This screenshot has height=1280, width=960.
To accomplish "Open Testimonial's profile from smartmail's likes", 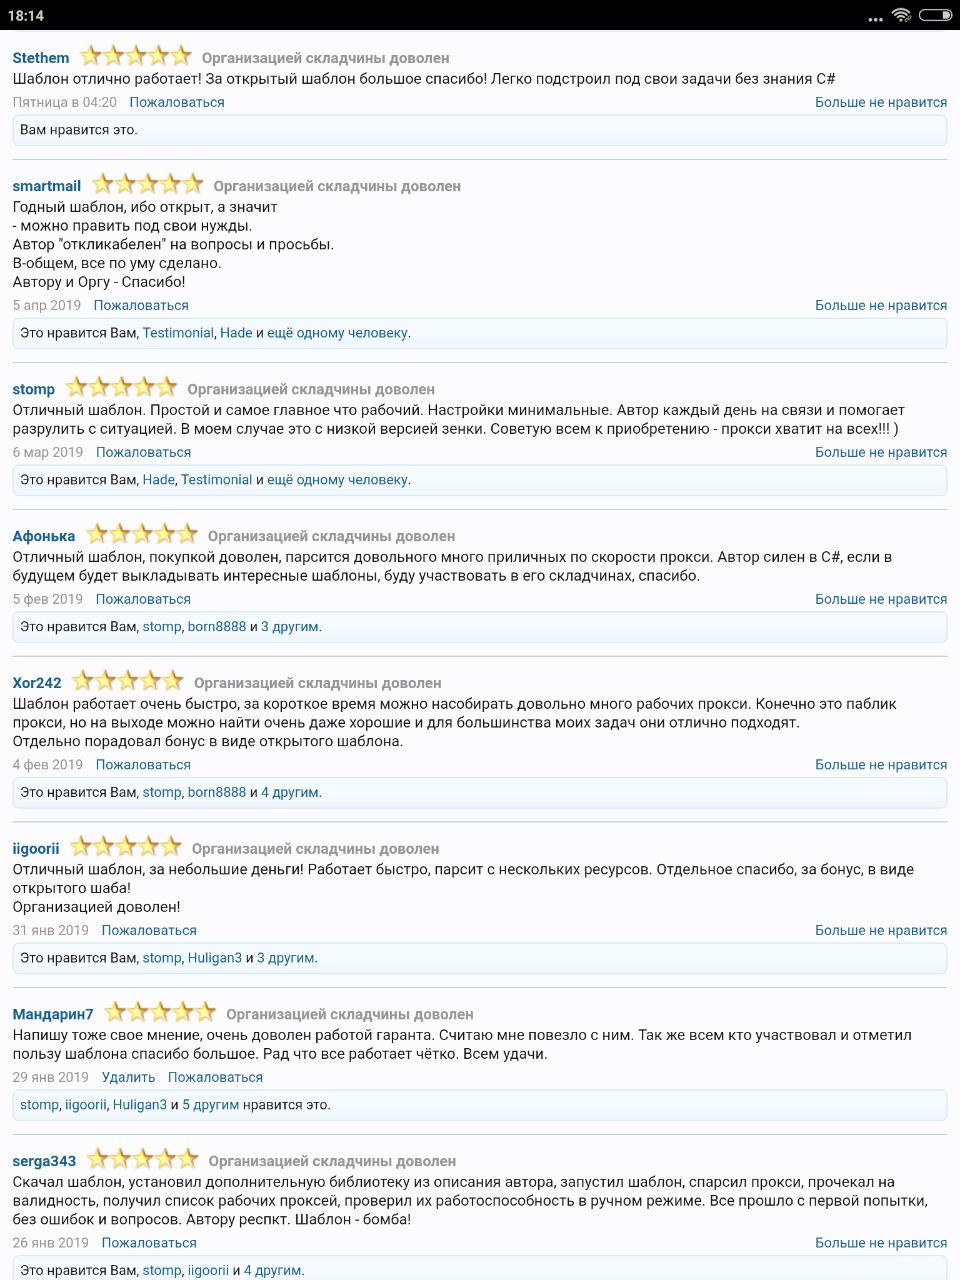I will point(178,333).
